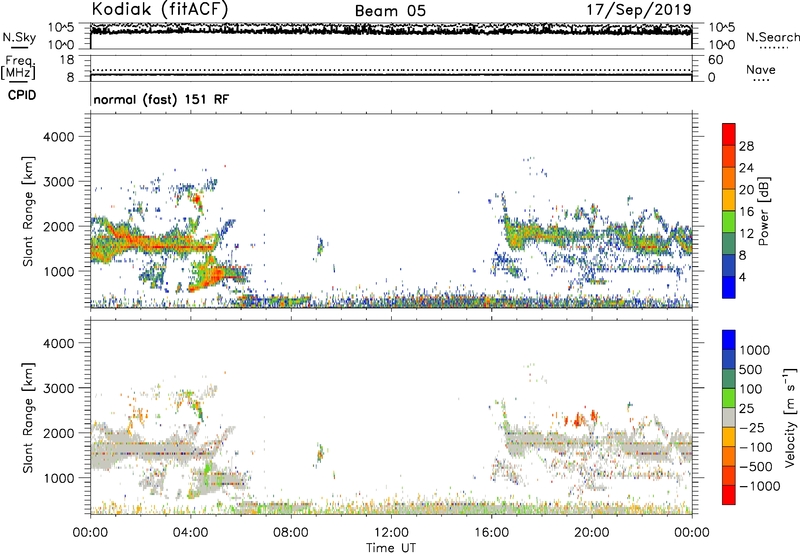Click "Slant Range [km]" label of velocity panel
This screenshot has height=554, width=800.
28,418
